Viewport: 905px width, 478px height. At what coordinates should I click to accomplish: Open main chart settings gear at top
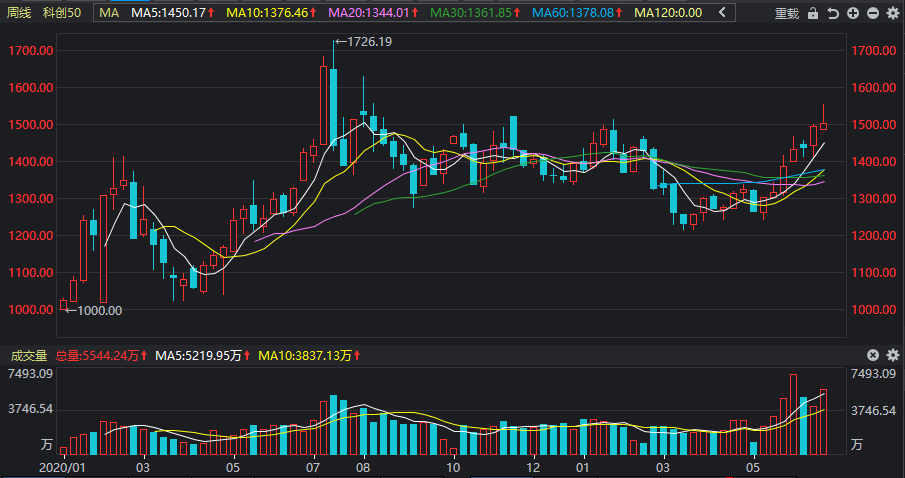(893, 13)
